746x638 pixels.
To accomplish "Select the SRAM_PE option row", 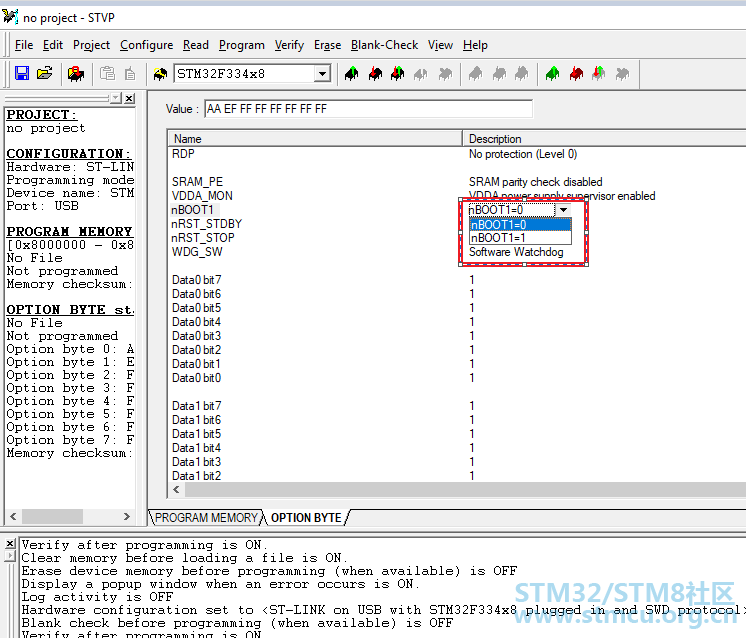I will [x=197, y=182].
